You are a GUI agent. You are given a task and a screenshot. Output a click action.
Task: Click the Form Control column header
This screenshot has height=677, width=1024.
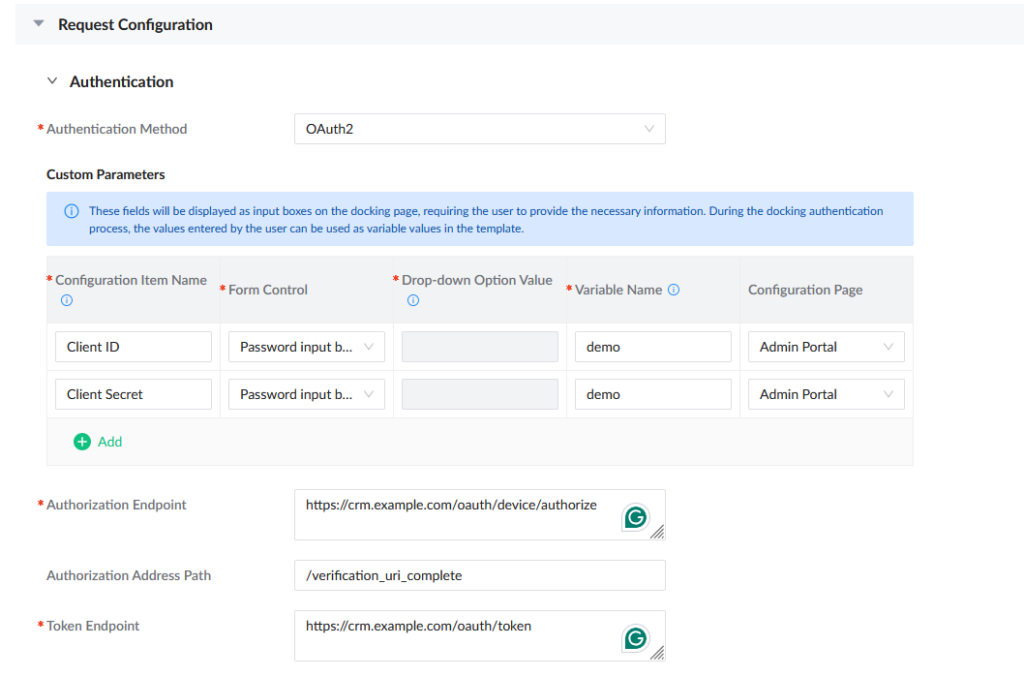click(268, 289)
